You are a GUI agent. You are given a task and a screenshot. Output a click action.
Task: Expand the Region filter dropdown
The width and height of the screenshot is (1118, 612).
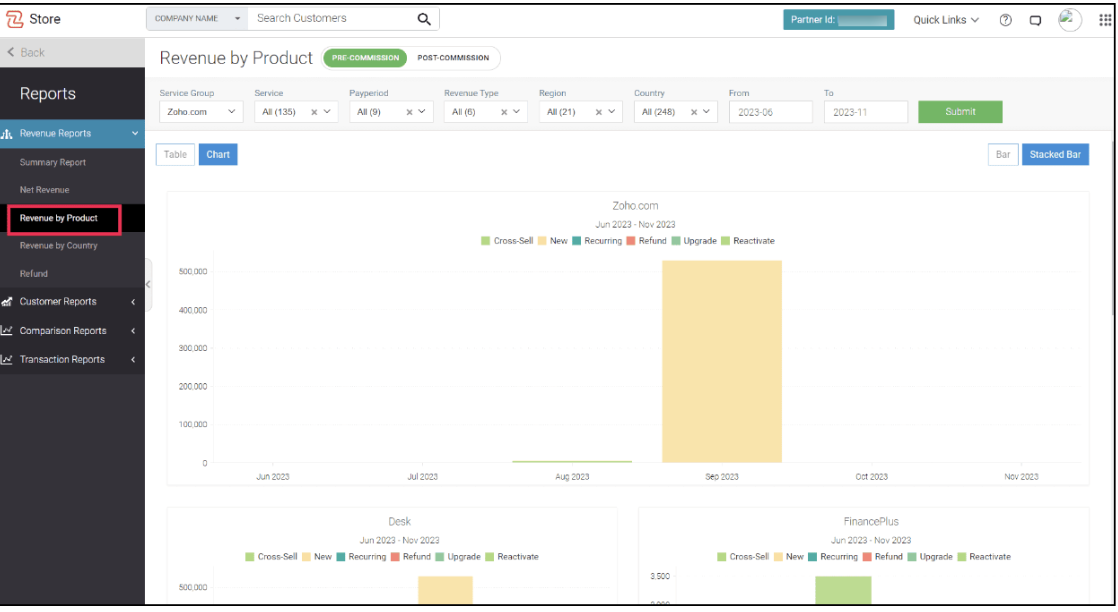(612, 112)
